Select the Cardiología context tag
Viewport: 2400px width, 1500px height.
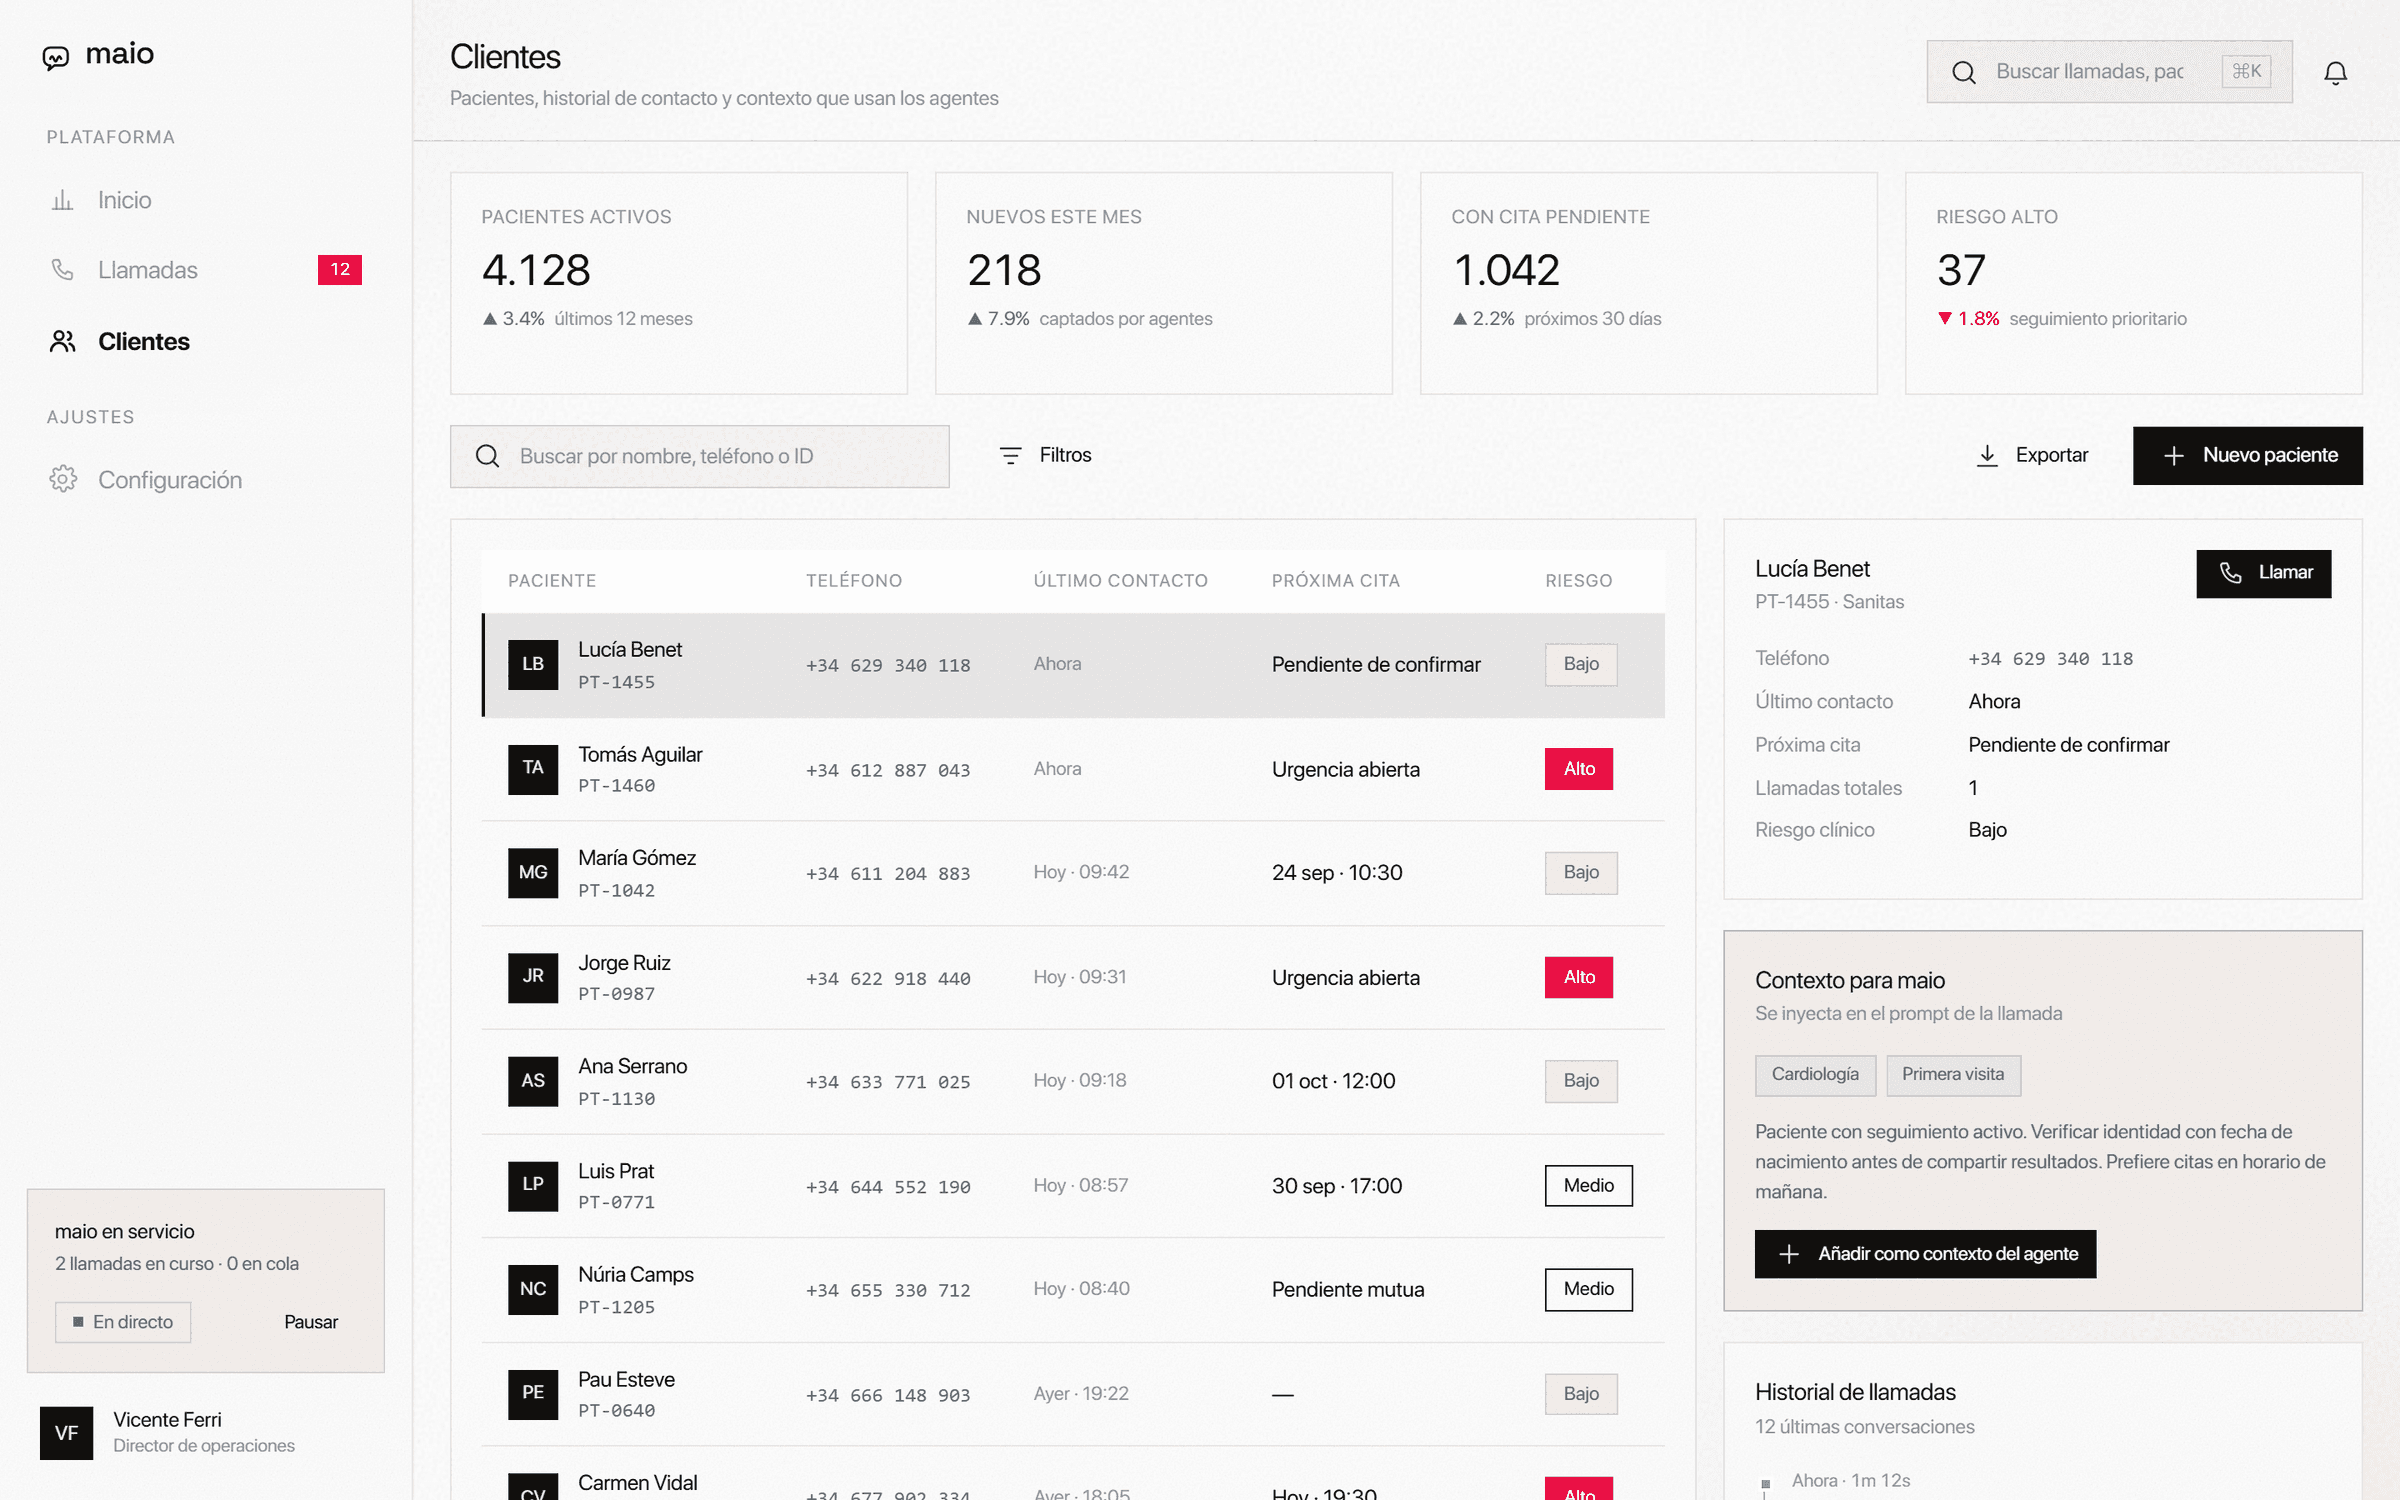1815,1075
